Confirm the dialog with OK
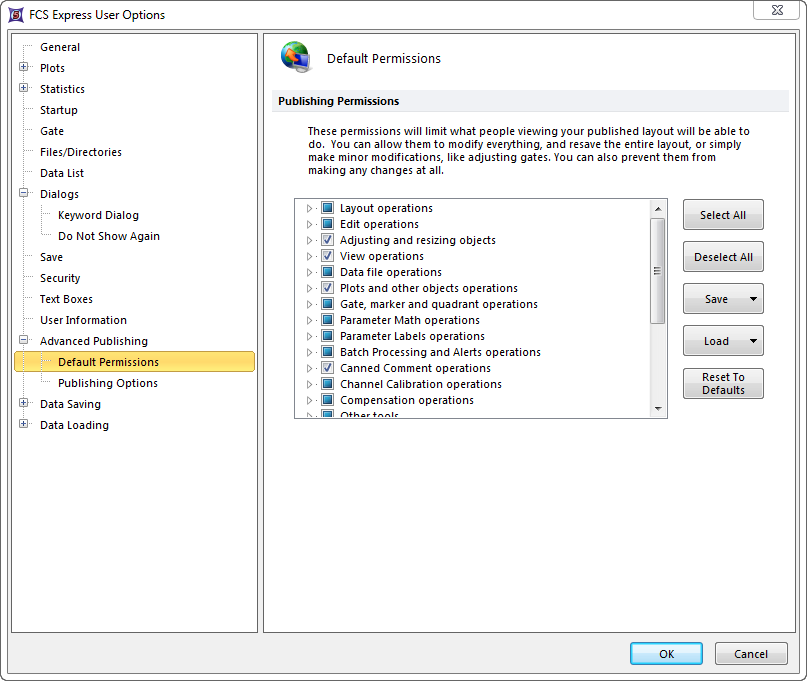The width and height of the screenshot is (807, 681). pyautogui.click(x=666, y=654)
